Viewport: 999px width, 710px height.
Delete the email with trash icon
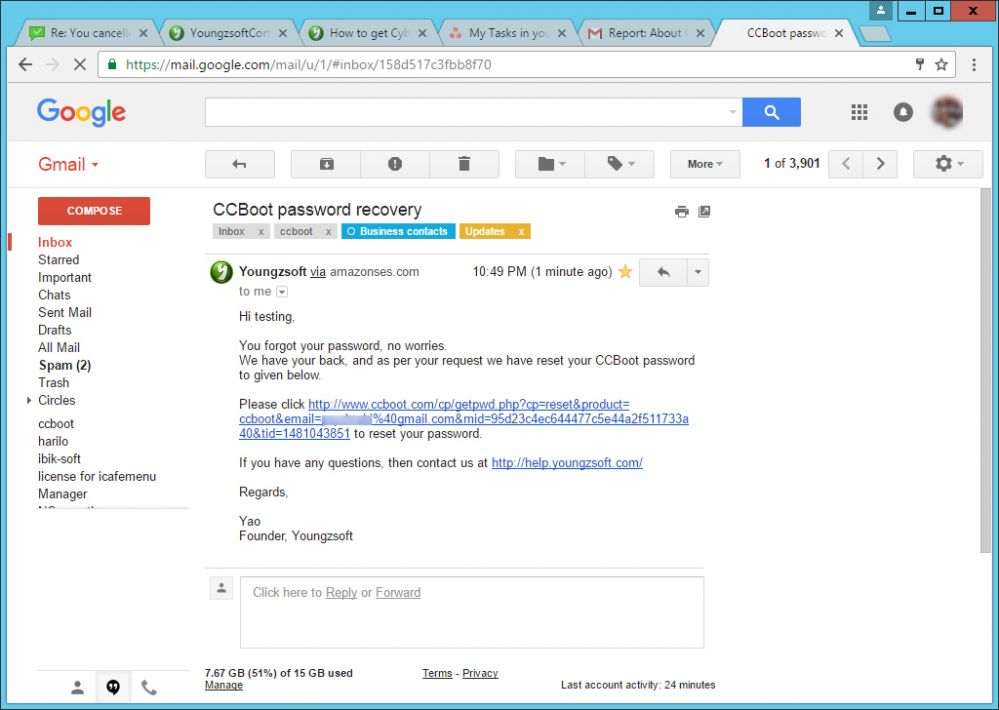click(464, 164)
